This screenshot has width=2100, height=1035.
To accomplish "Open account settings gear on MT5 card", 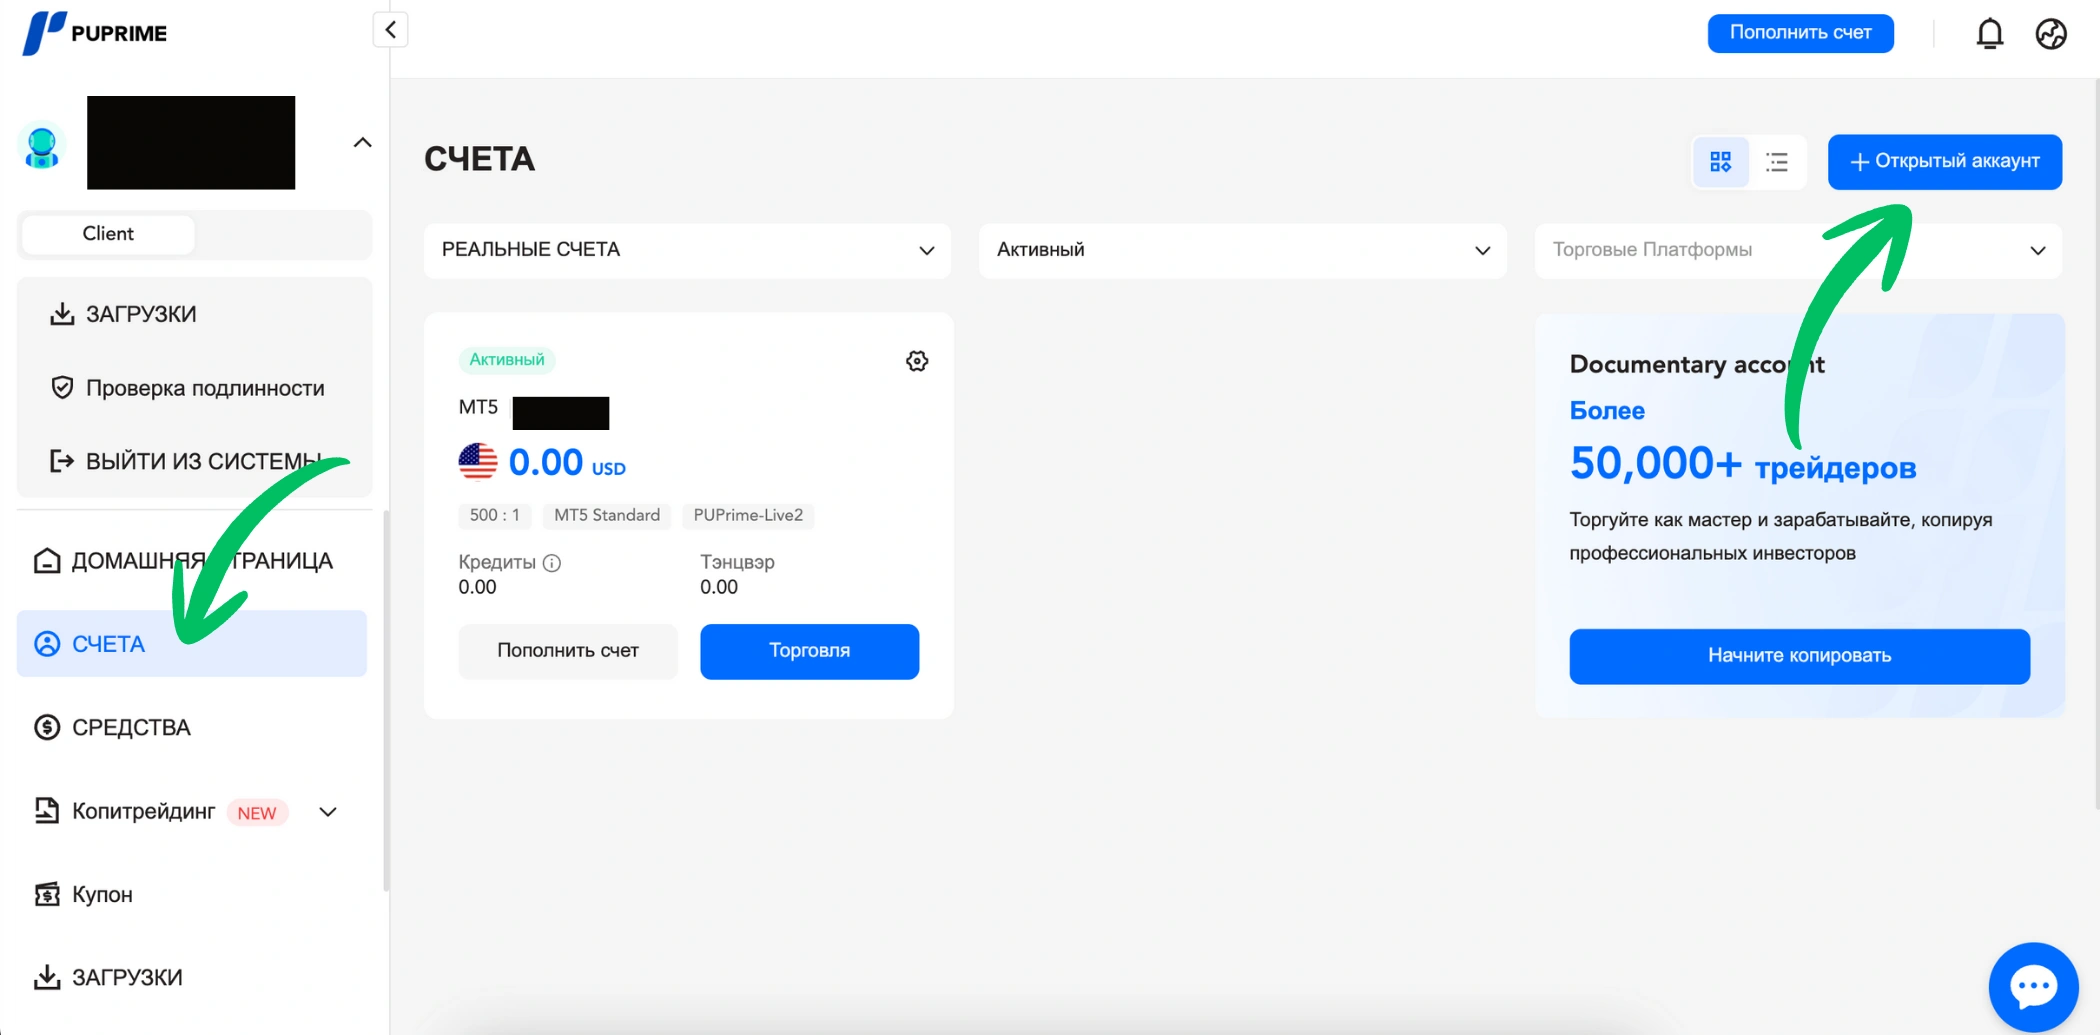I will [x=916, y=361].
